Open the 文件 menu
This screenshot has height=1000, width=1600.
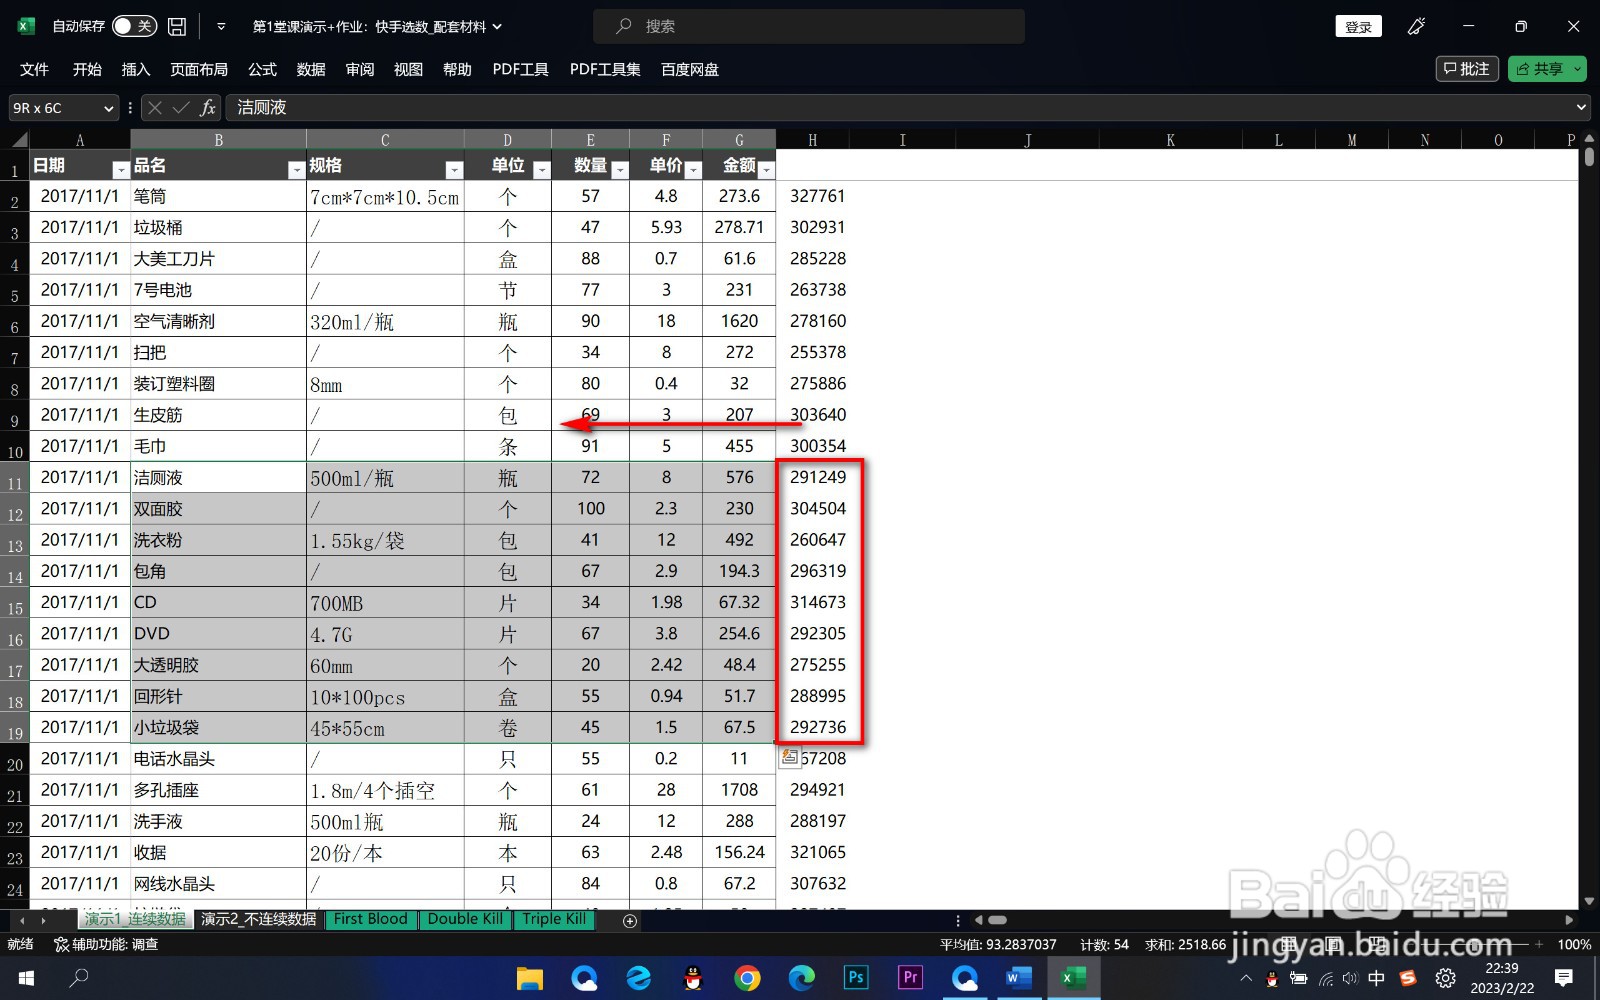point(34,69)
